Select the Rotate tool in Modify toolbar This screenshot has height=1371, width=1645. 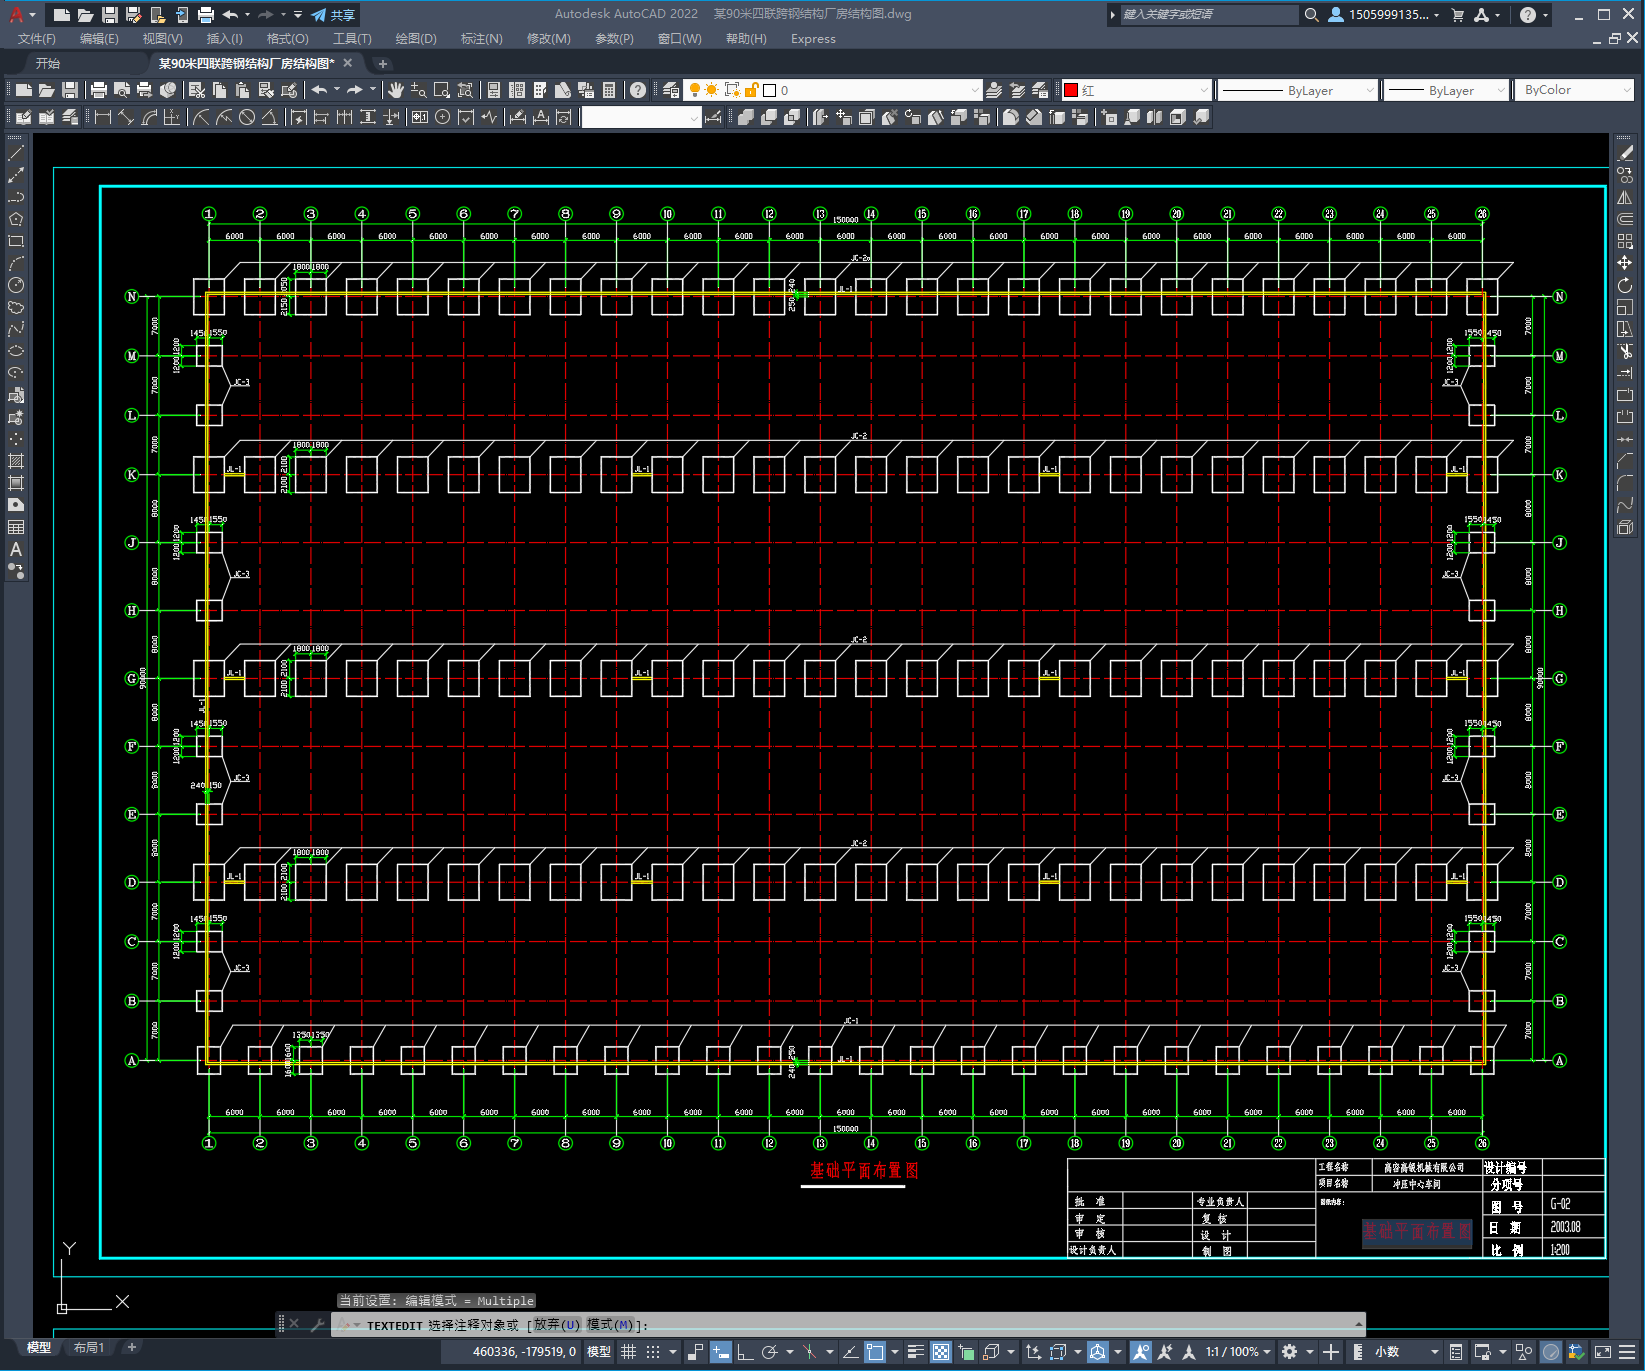point(1625,285)
